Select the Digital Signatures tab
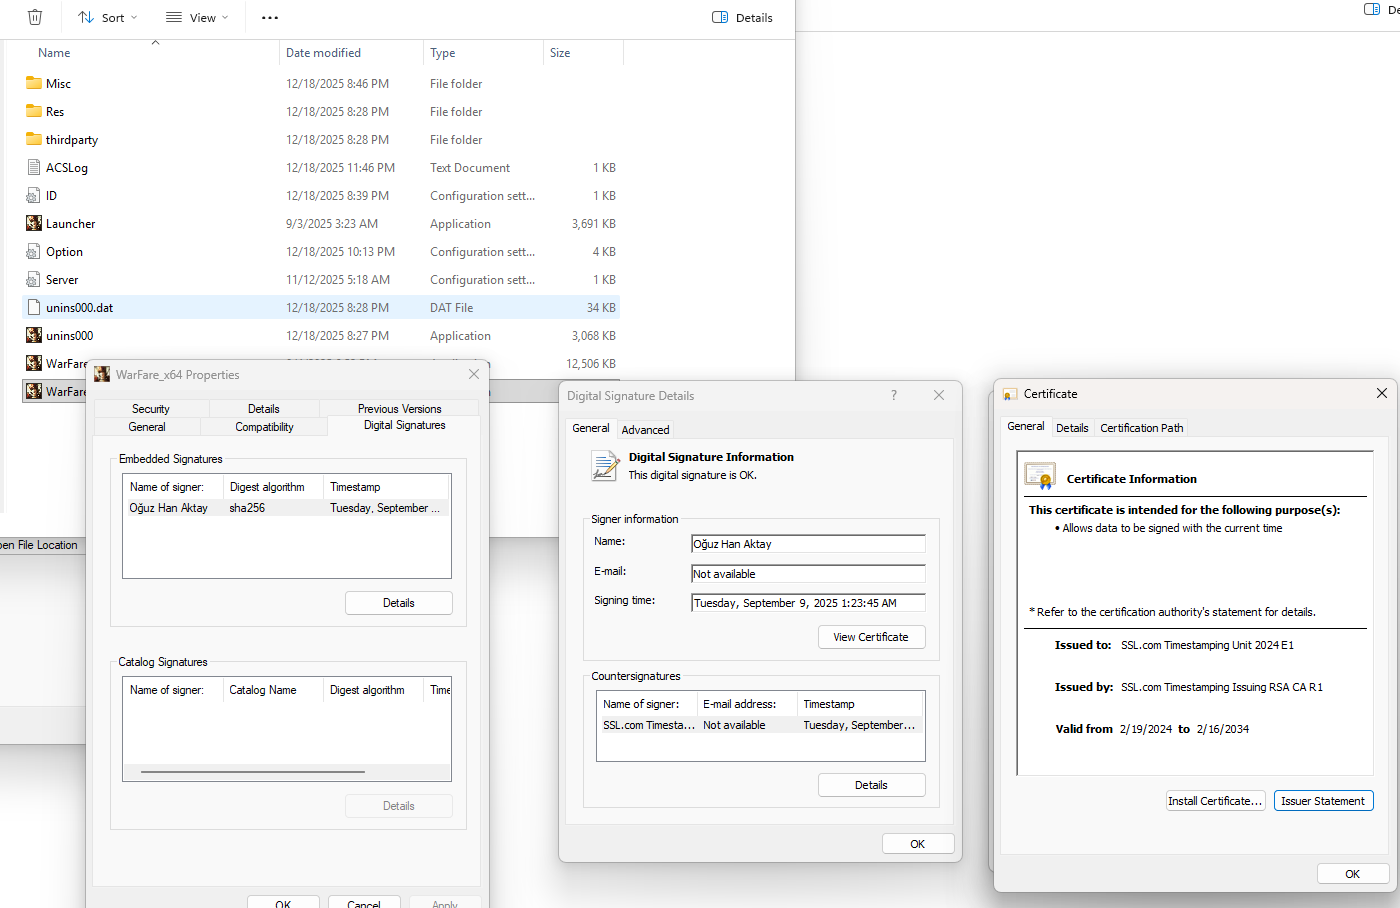This screenshot has height=908, width=1400. click(404, 425)
